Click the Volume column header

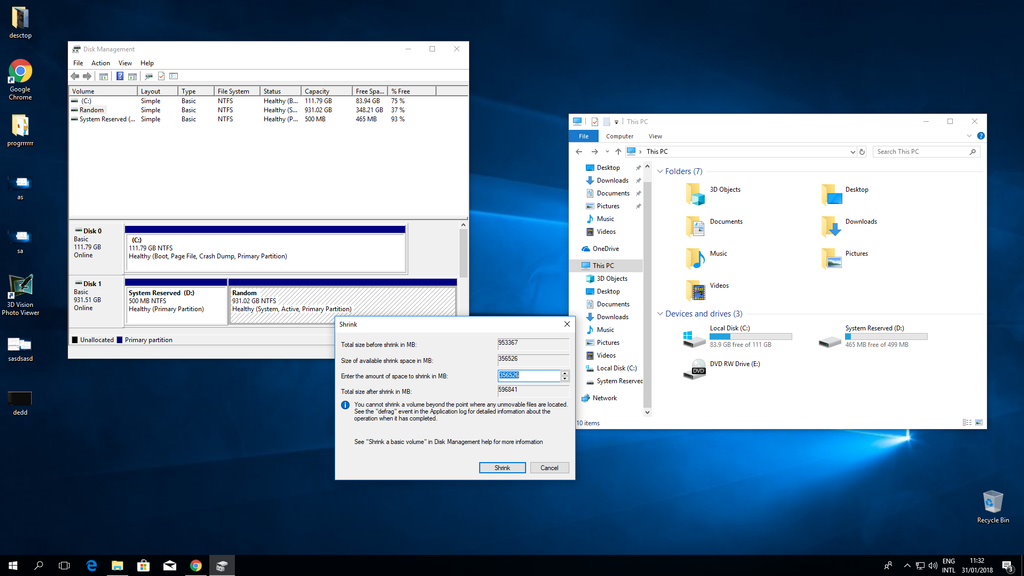pos(103,91)
